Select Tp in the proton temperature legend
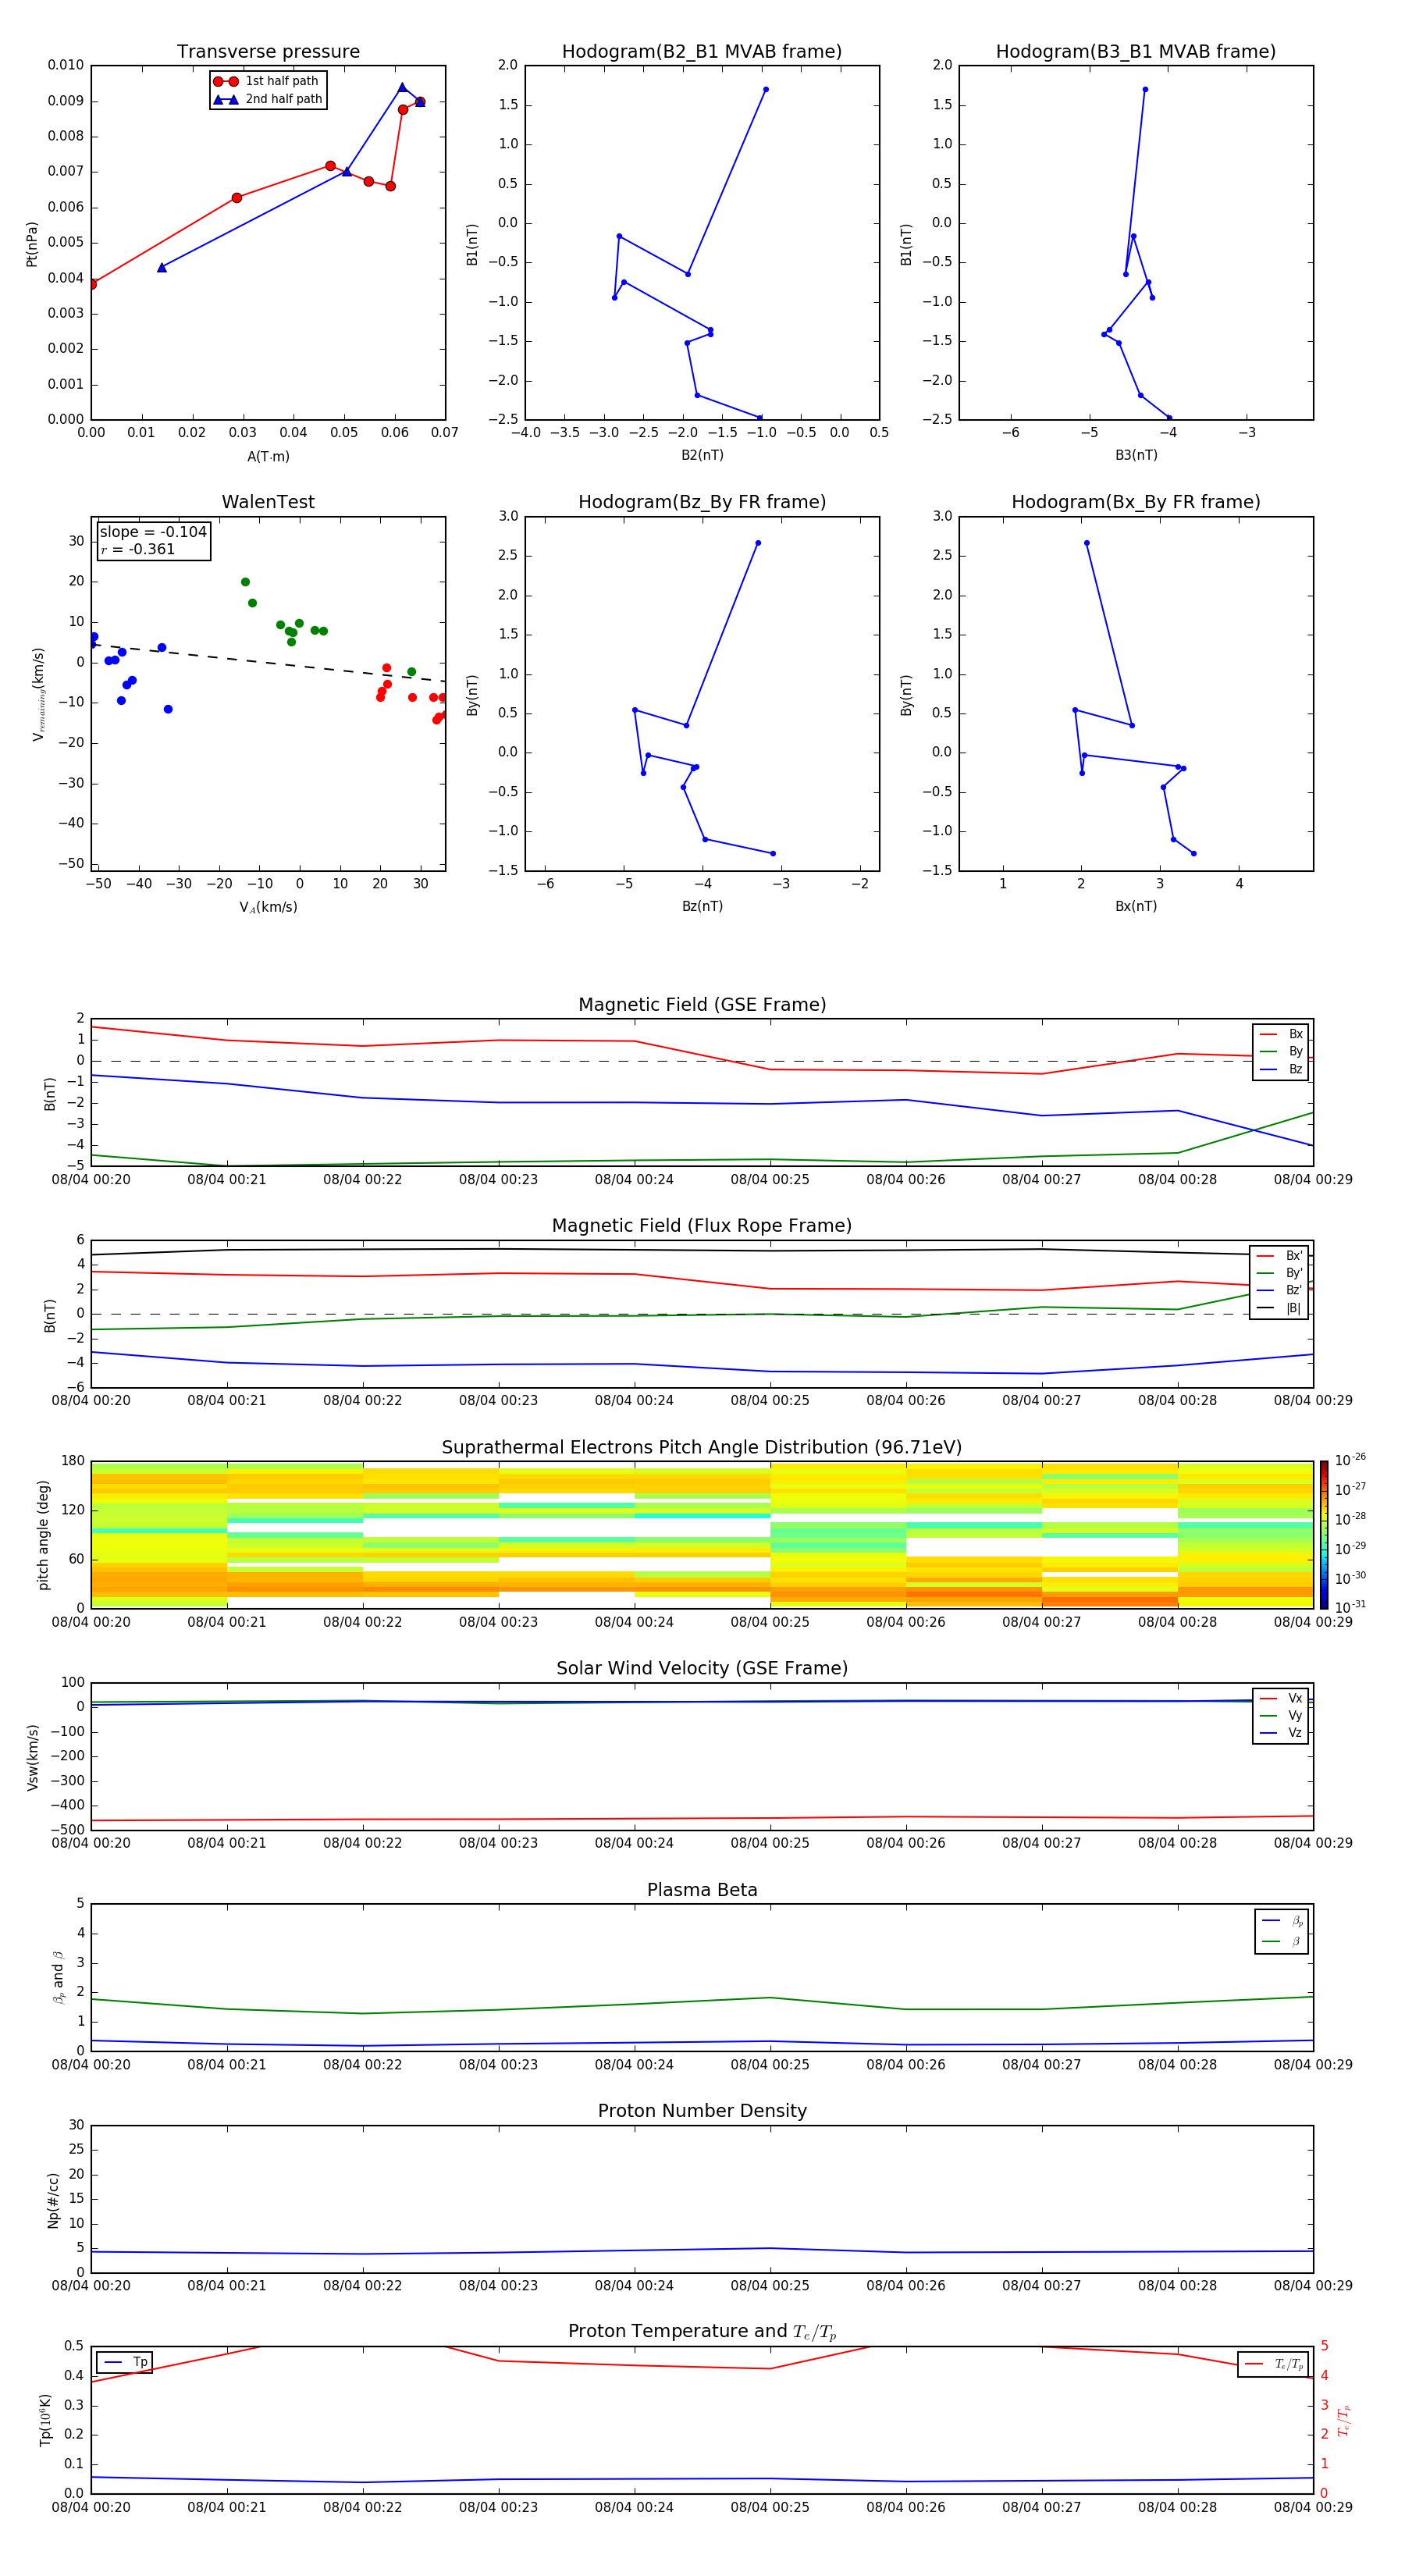1405x2576 pixels. pos(125,2362)
